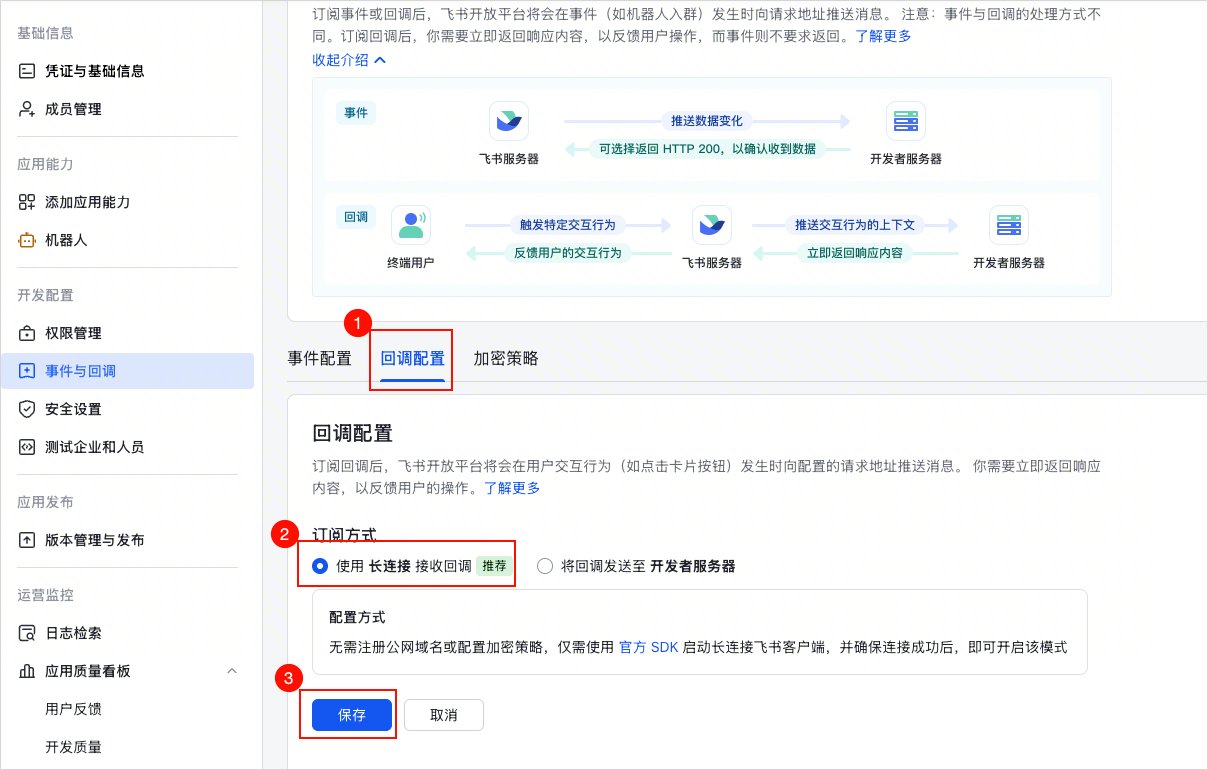1208x770 pixels.
Task: Click the 配置方式 heading
Action: [357, 618]
